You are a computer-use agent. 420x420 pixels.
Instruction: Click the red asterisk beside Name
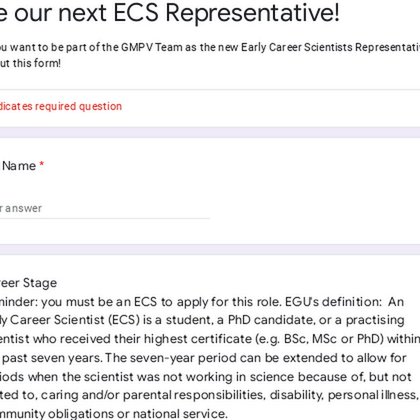point(42,164)
